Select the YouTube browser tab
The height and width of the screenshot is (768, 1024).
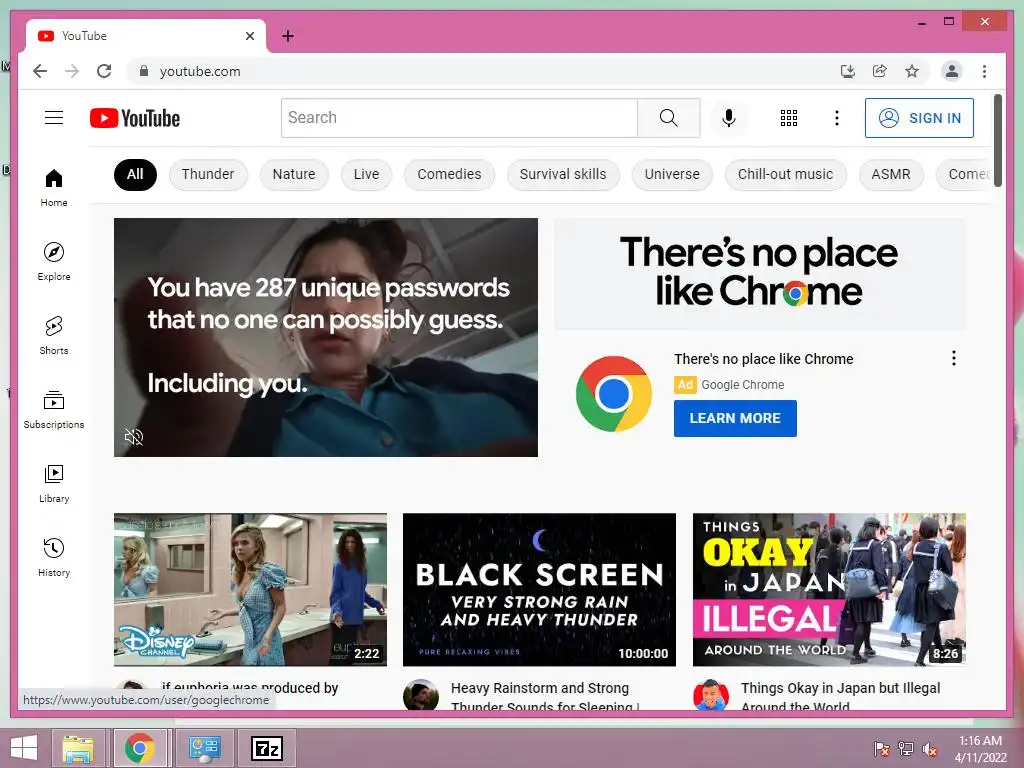click(146, 36)
